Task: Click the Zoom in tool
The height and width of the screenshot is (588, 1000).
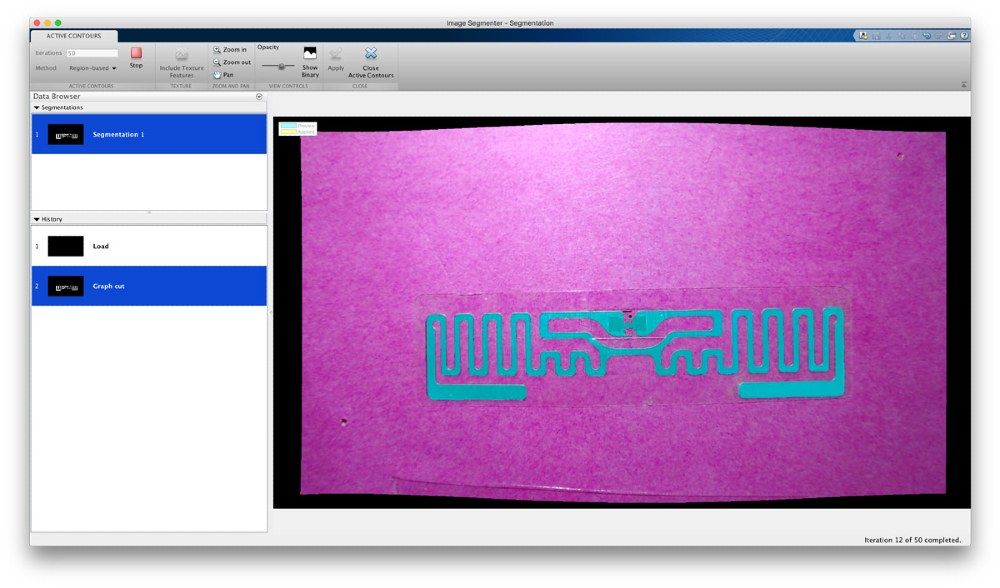Action: pyautogui.click(x=230, y=50)
